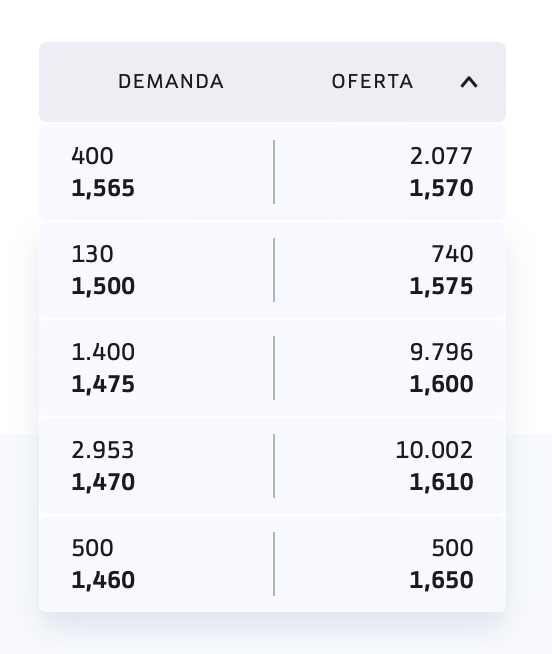The height and width of the screenshot is (654, 552).
Task: Collapse the order book with the chevron
Action: [469, 82]
